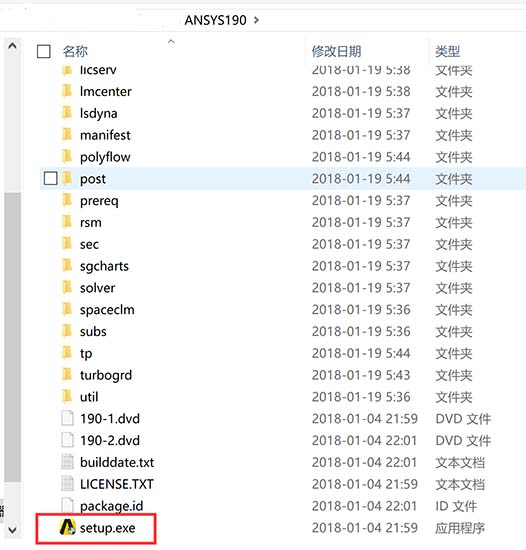Select the LICENSE.TXT file icon

point(67,484)
